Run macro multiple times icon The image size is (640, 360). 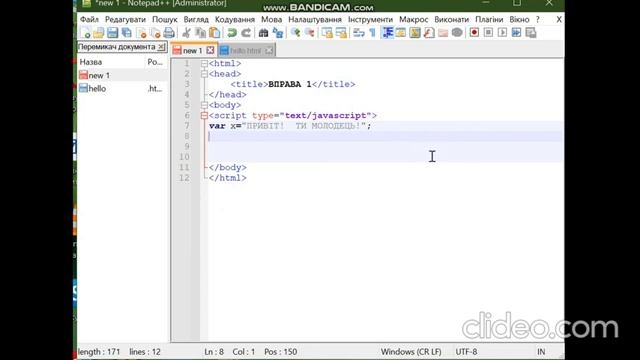coord(516,33)
